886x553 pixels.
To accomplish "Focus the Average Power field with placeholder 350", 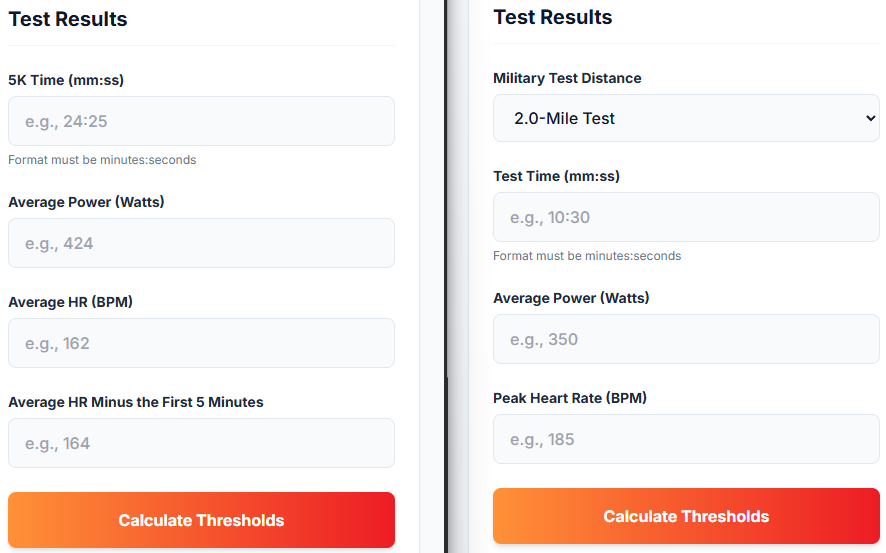I will (x=686, y=339).
